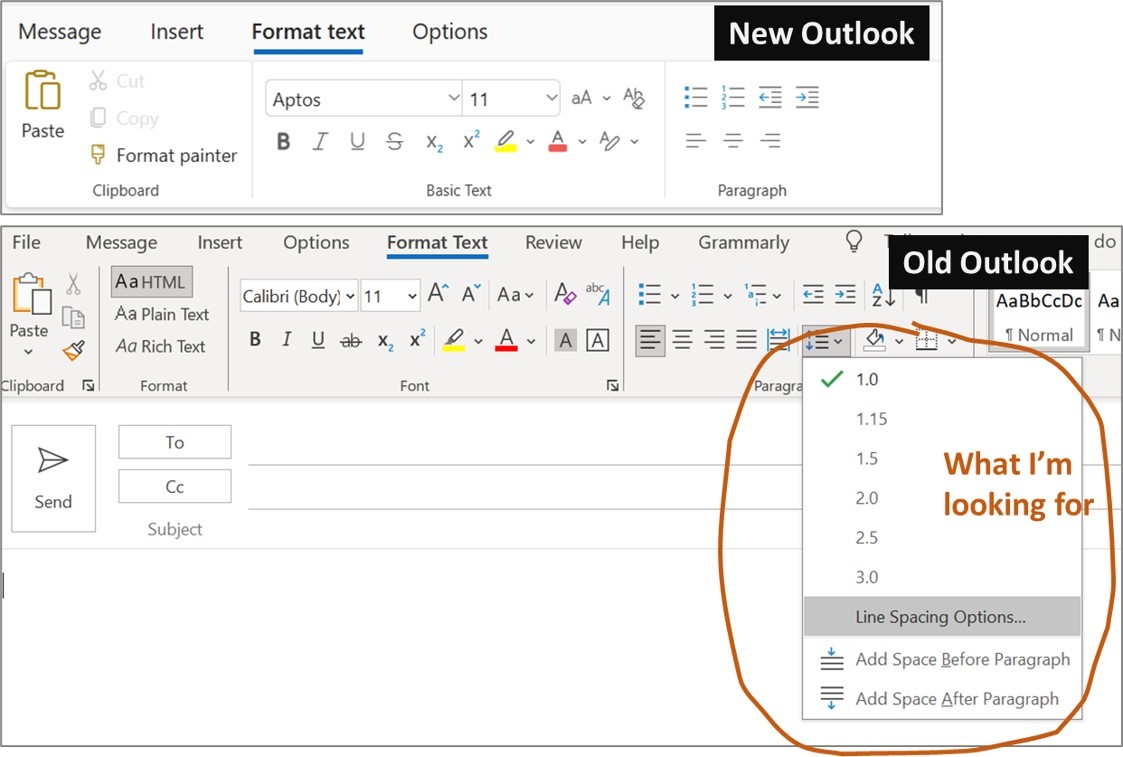
Task: Open Help tab in Old Outlook
Action: [640, 242]
